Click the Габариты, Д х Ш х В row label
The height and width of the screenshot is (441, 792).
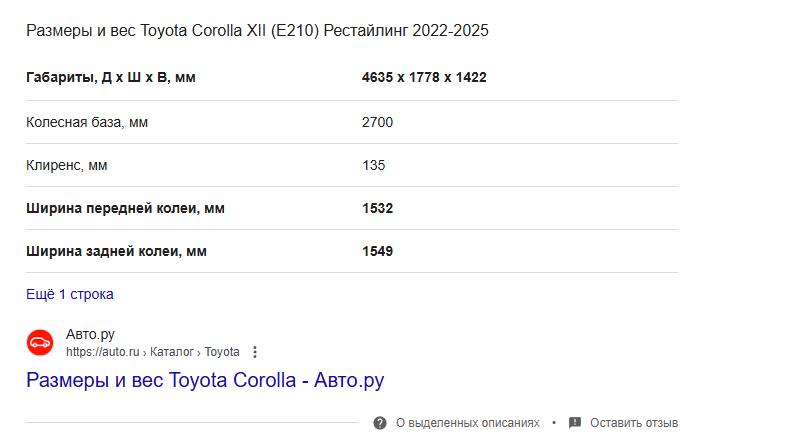pos(111,77)
